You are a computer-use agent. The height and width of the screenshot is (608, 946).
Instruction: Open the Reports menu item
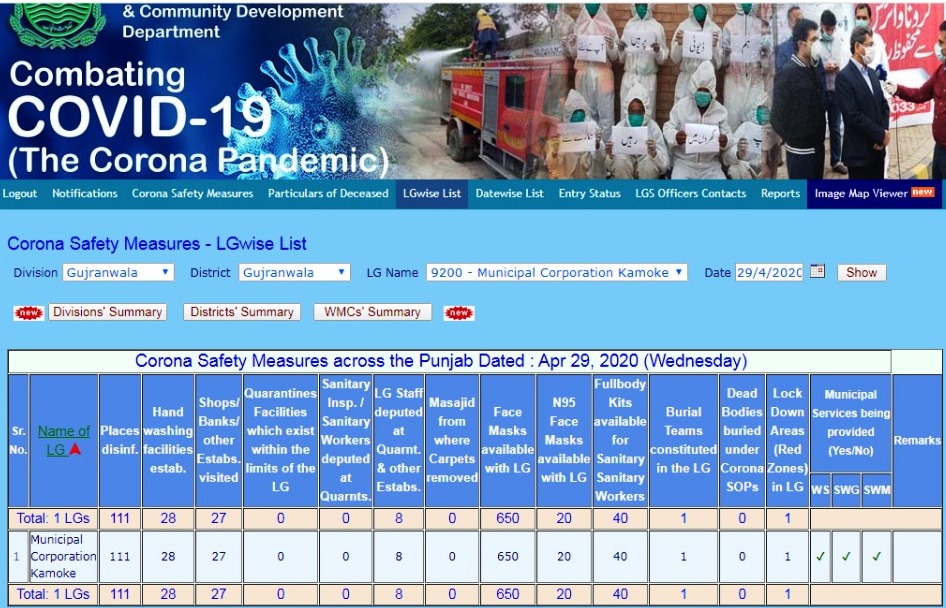(x=780, y=194)
